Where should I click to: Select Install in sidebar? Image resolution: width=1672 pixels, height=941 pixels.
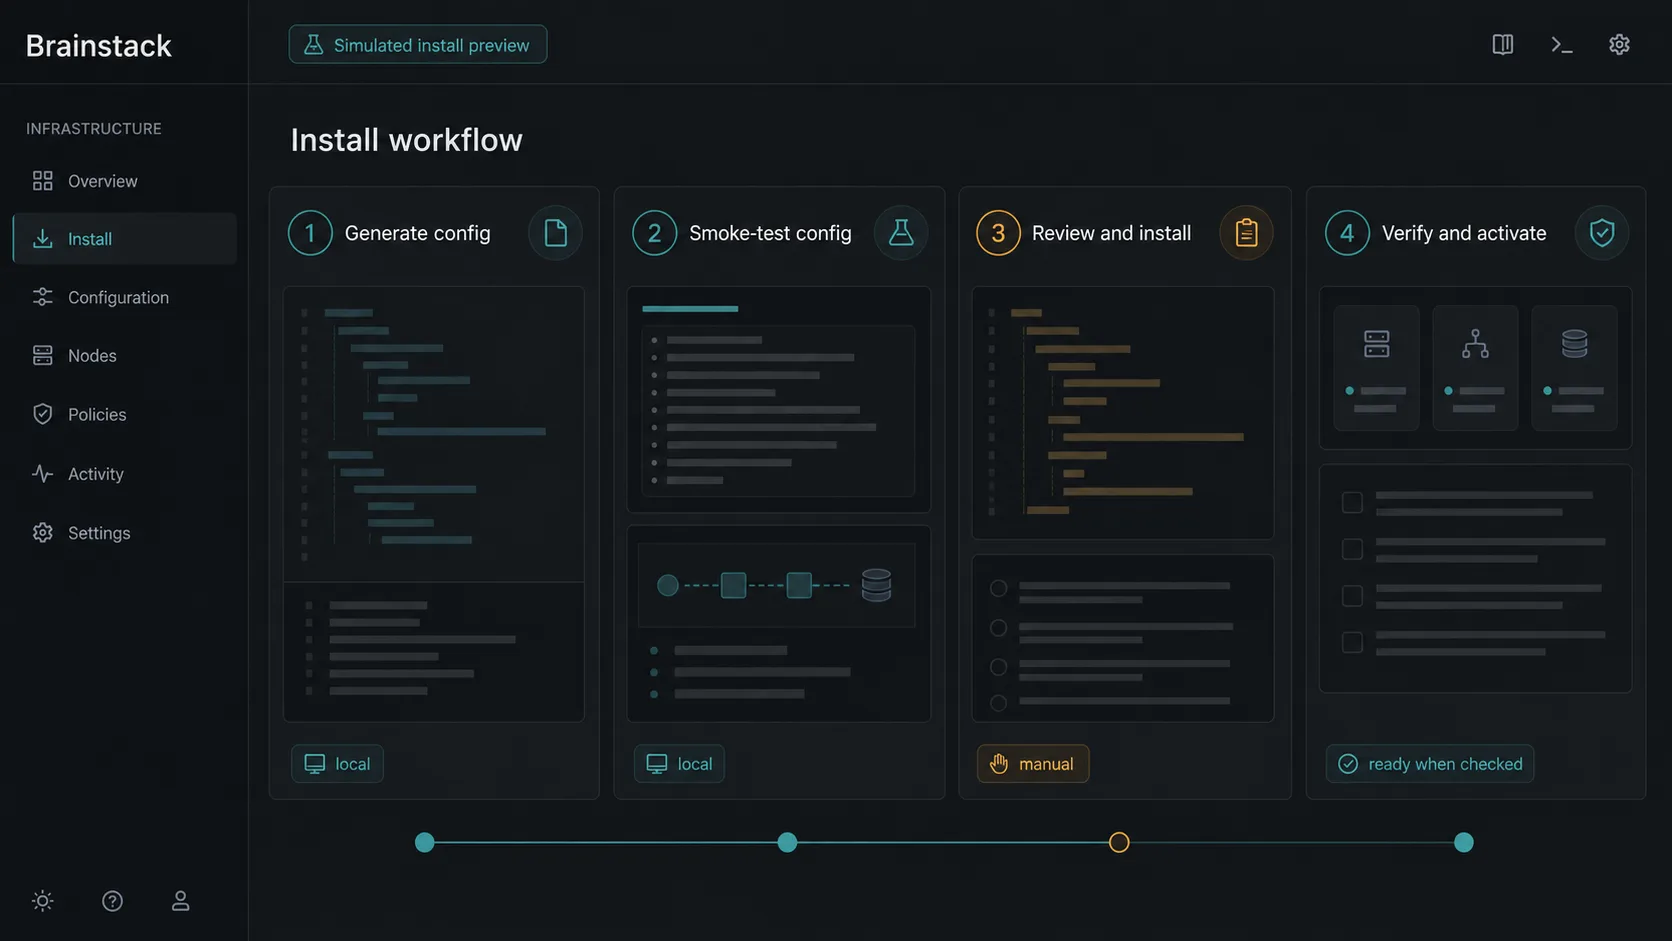(125, 238)
